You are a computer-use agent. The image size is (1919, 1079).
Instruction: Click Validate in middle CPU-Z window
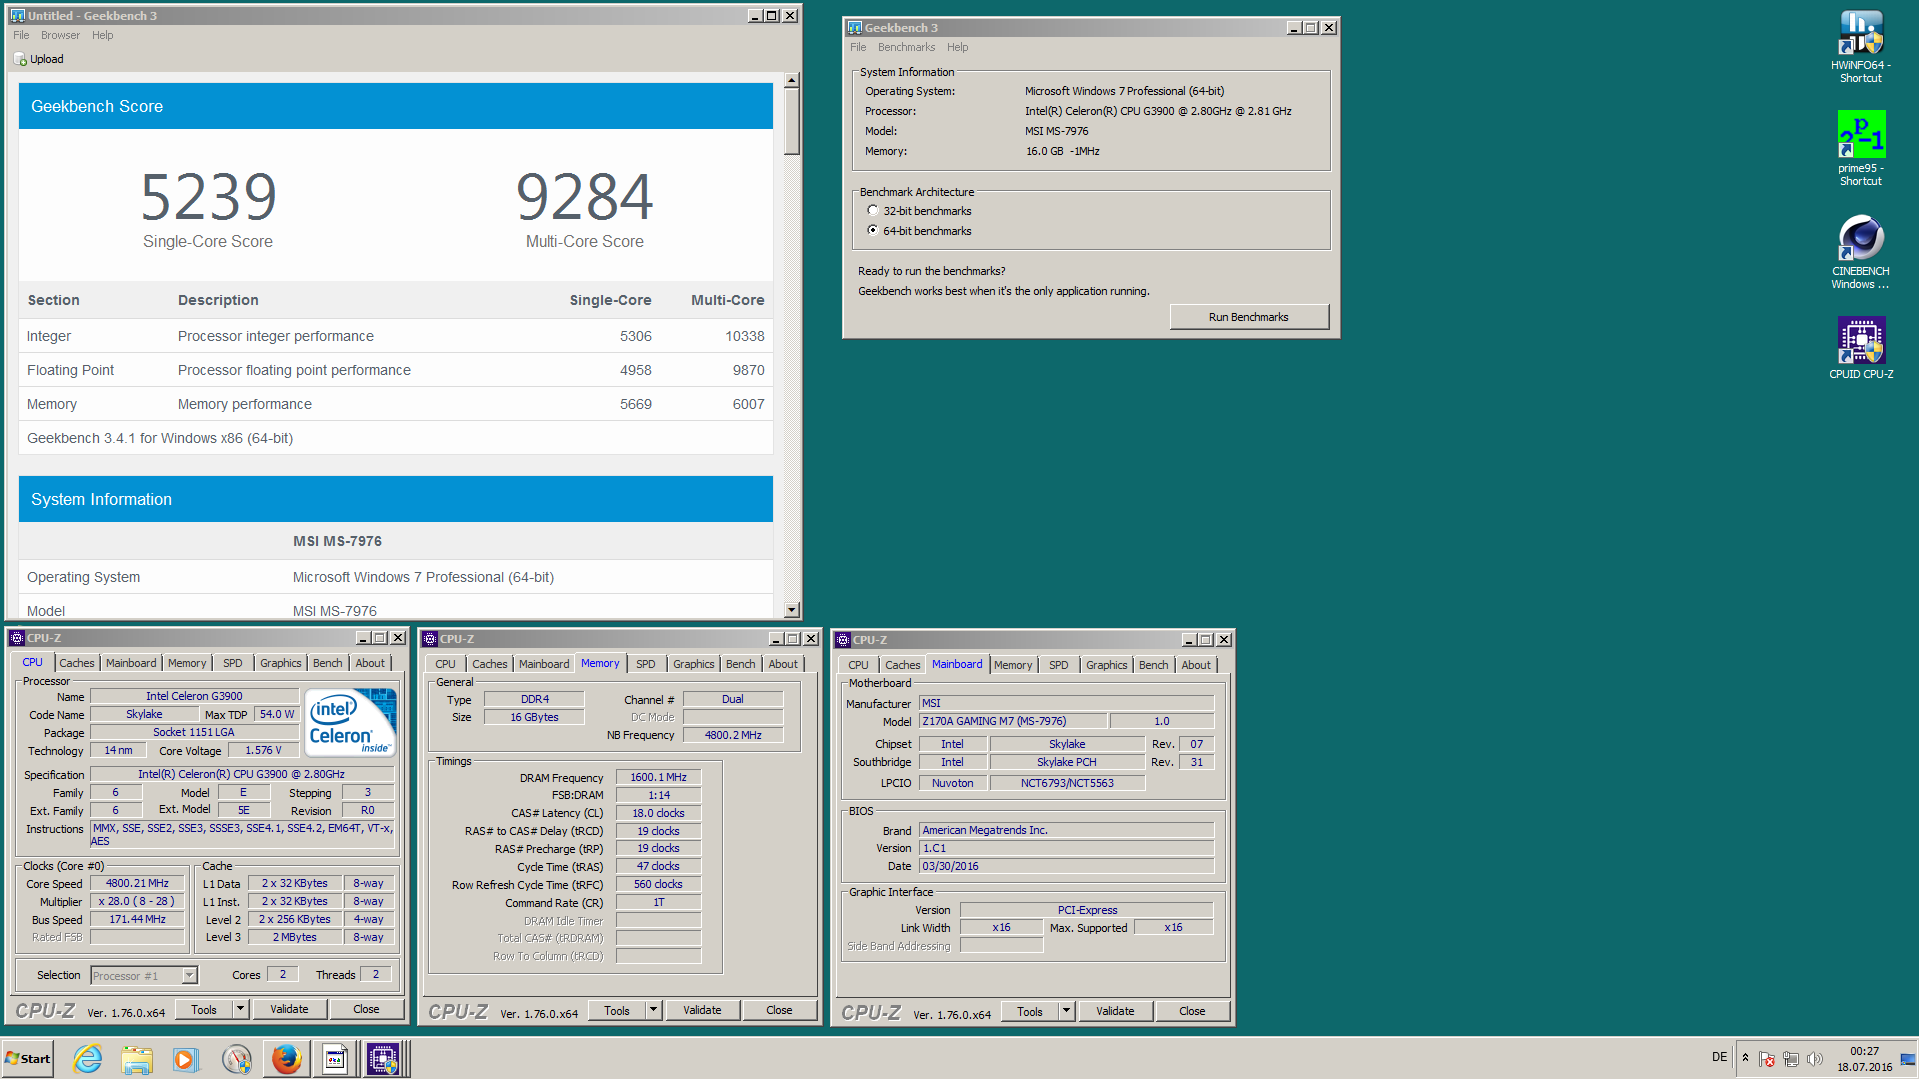point(702,1010)
